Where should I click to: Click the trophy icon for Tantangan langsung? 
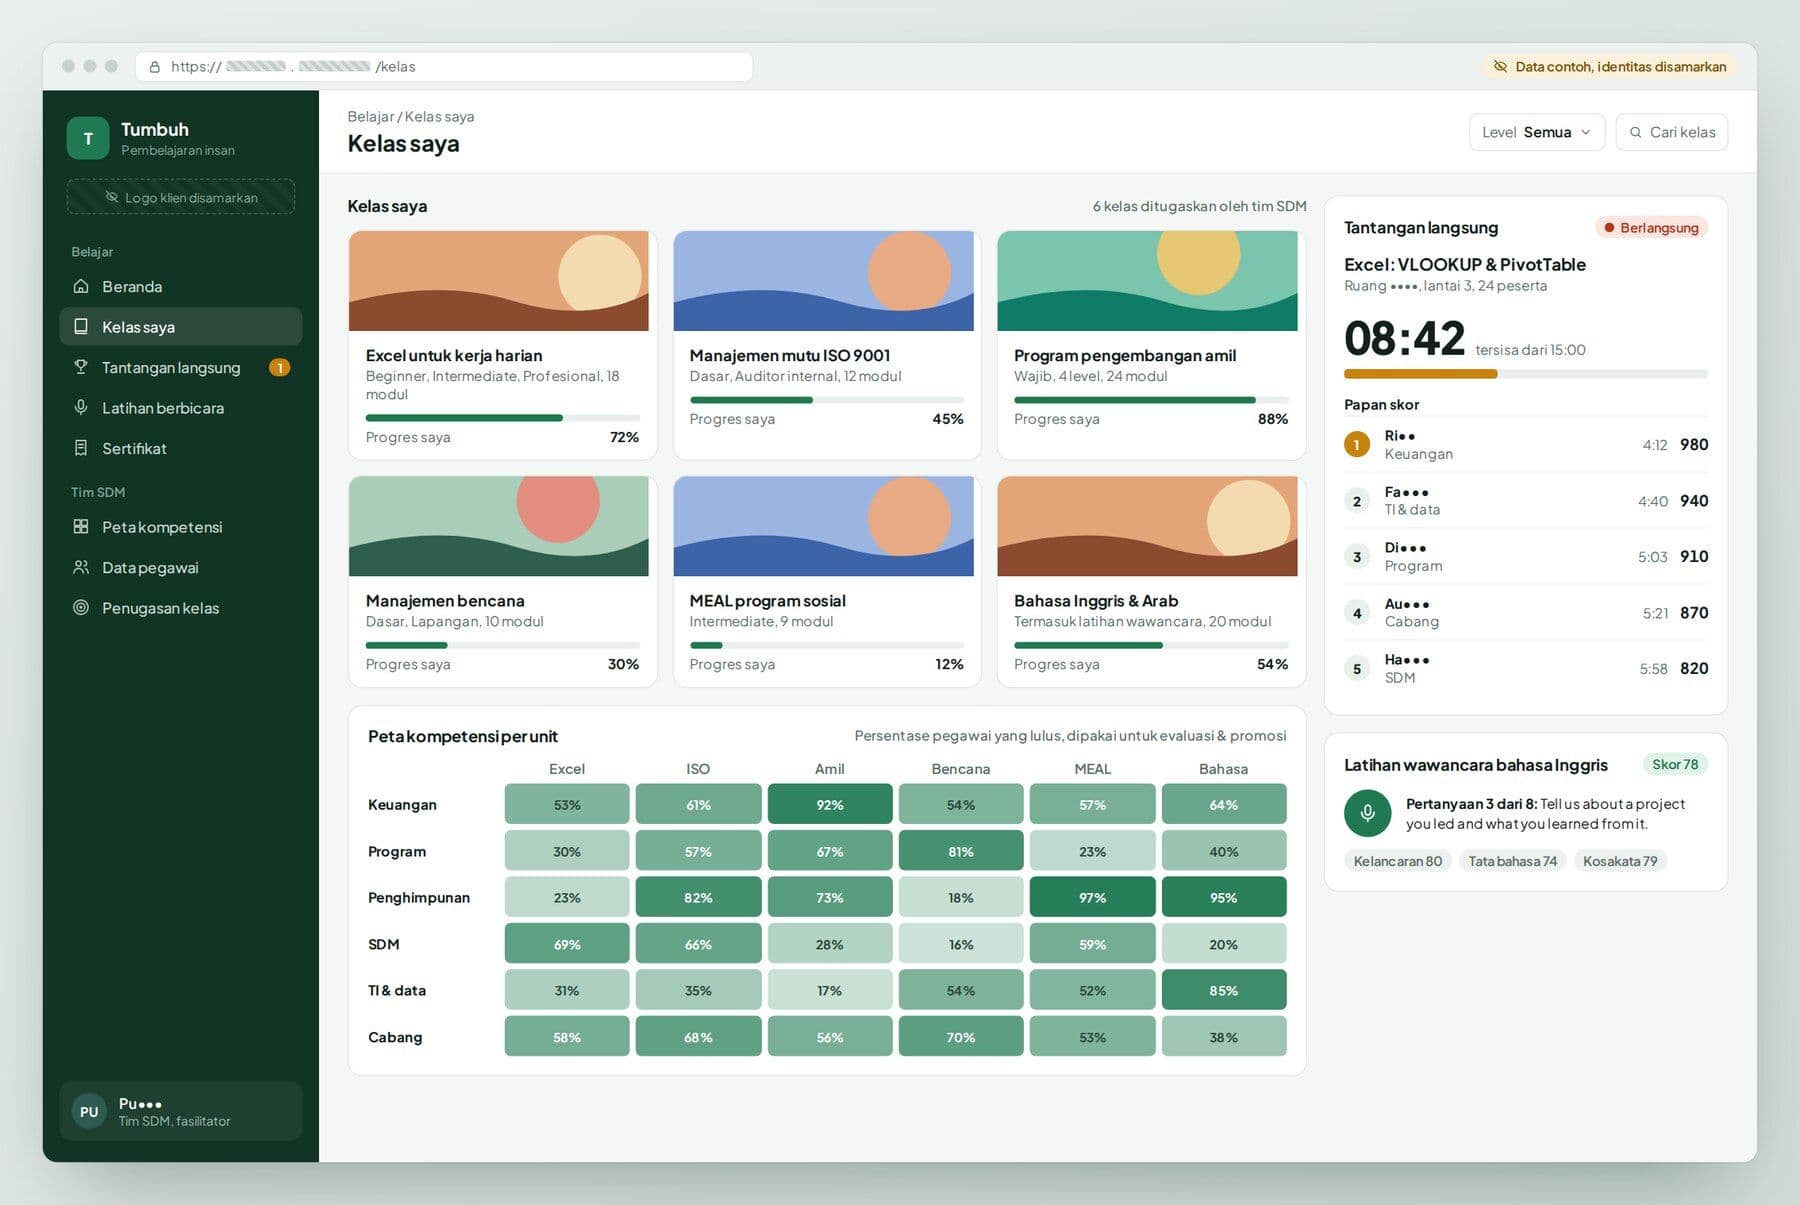pyautogui.click(x=81, y=367)
